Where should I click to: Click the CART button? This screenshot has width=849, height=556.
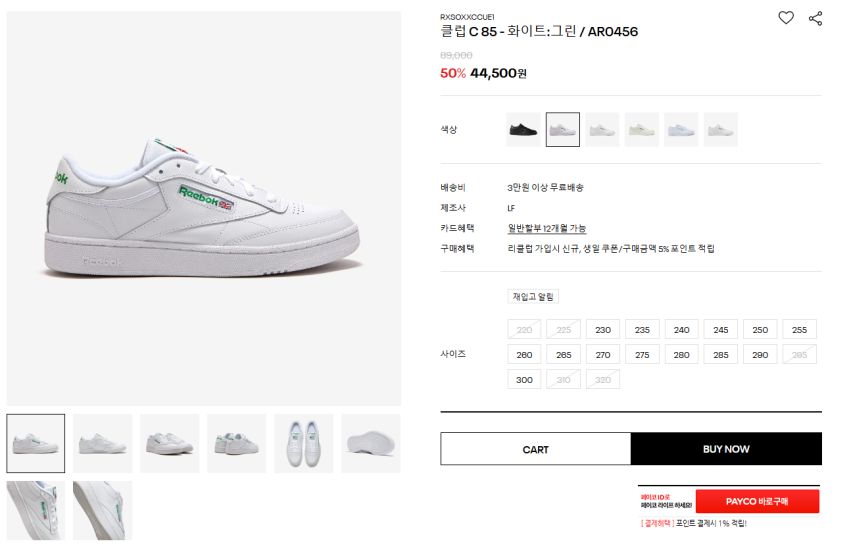[535, 449]
